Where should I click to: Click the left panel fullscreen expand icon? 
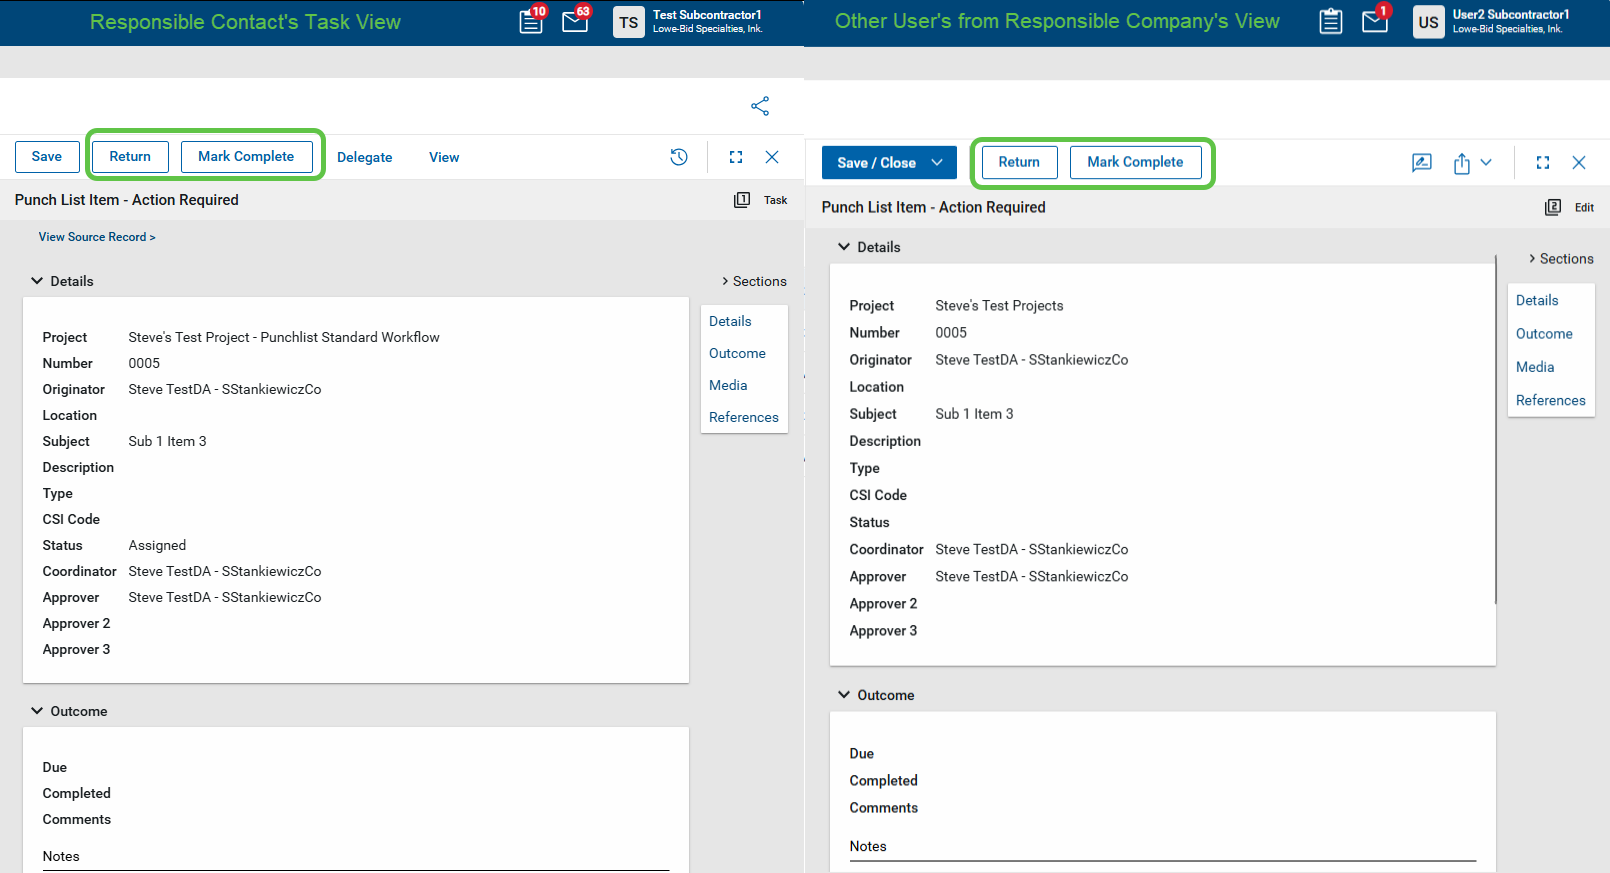(736, 157)
